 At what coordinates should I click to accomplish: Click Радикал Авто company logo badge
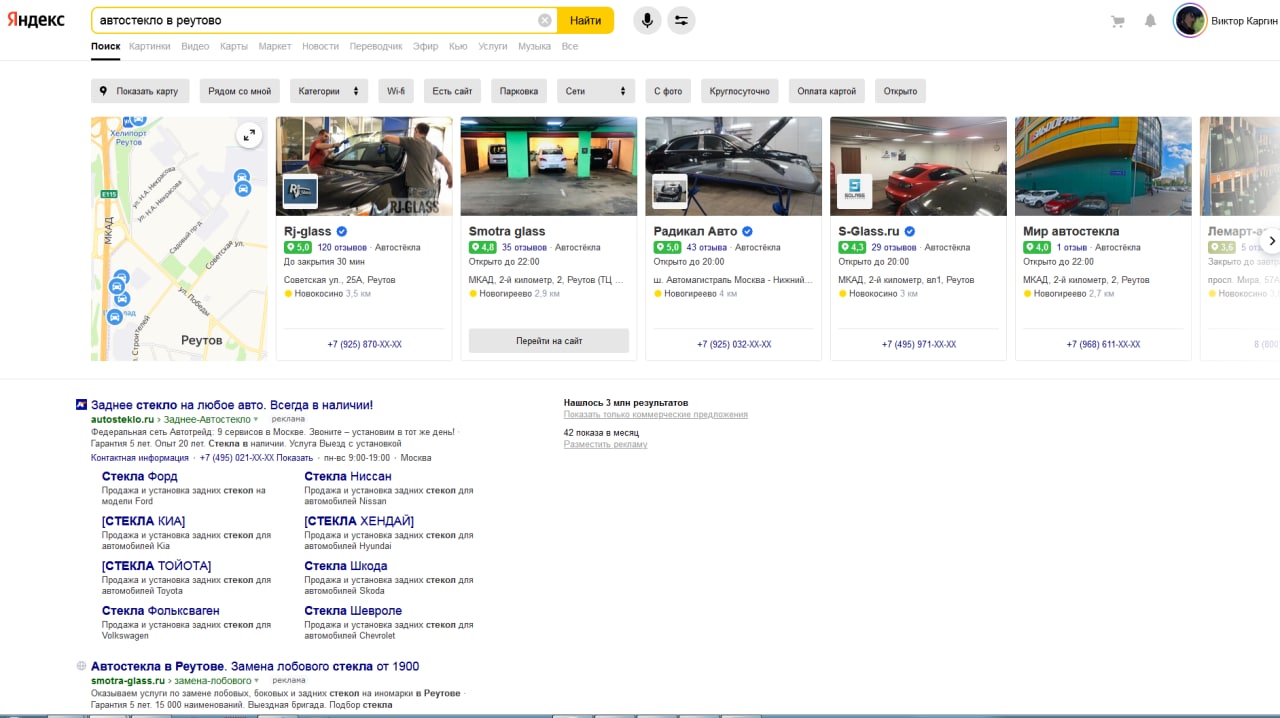coord(669,191)
